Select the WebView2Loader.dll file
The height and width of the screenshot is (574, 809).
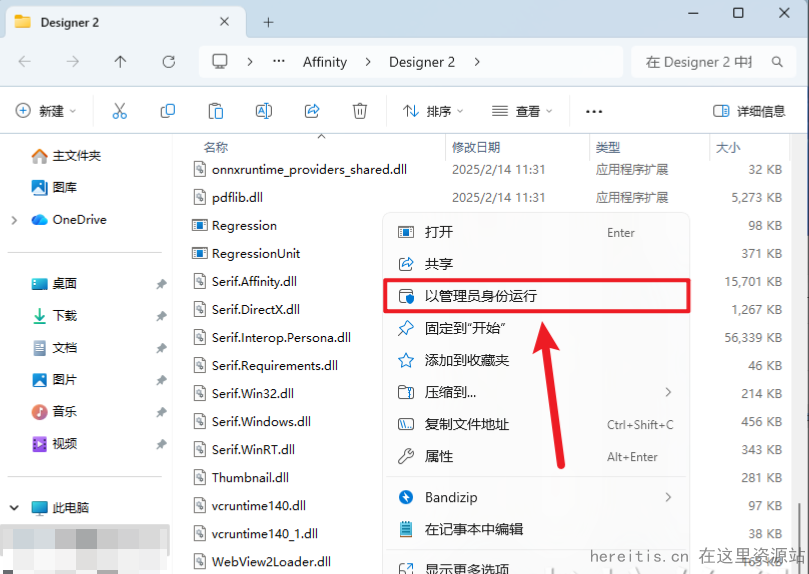pyautogui.click(x=271, y=561)
